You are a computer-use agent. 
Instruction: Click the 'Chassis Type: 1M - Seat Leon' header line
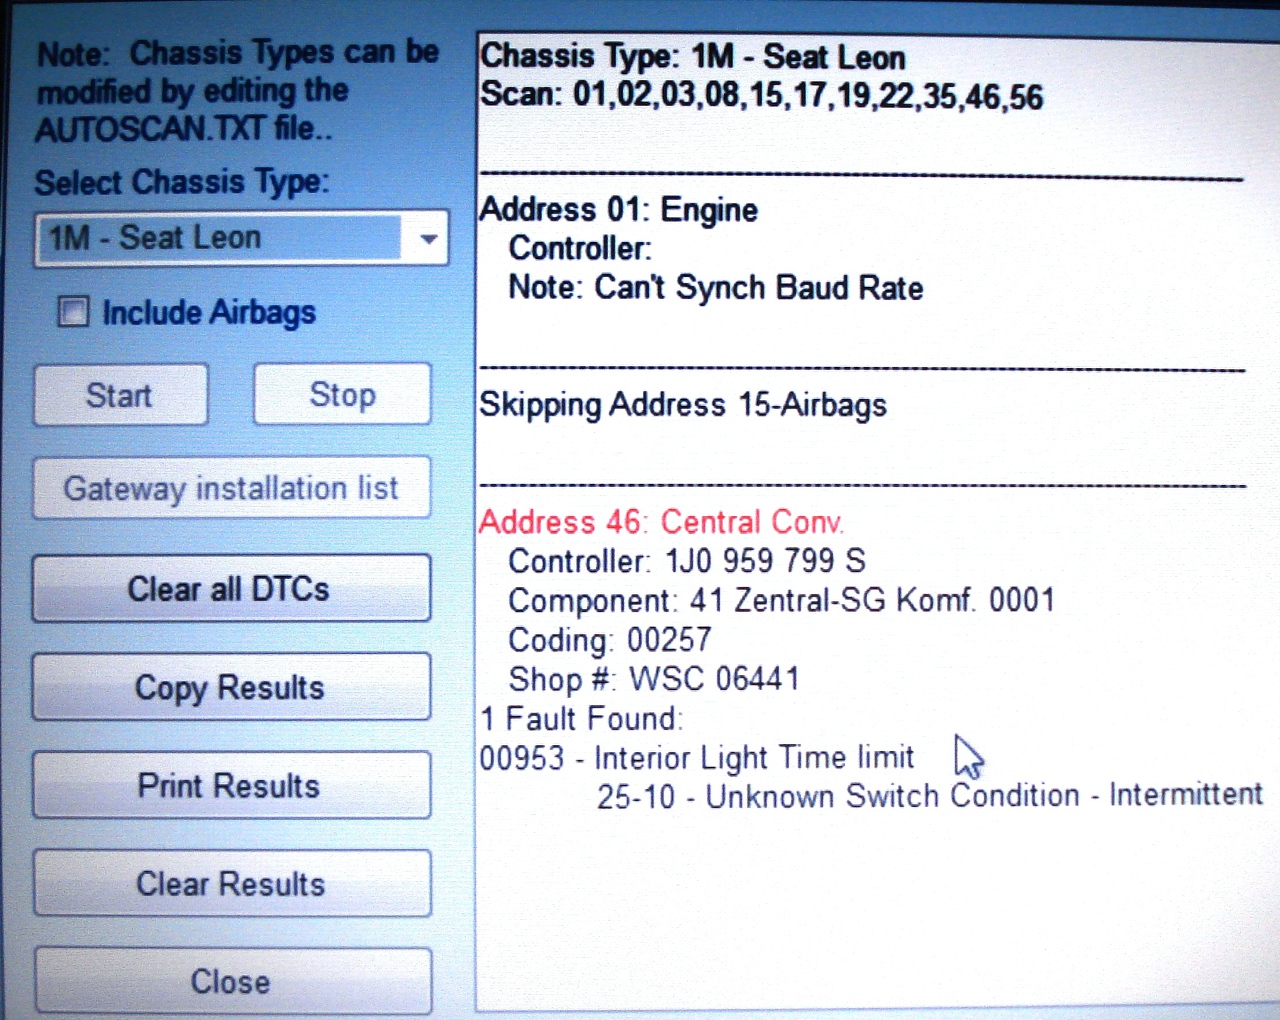tap(692, 56)
